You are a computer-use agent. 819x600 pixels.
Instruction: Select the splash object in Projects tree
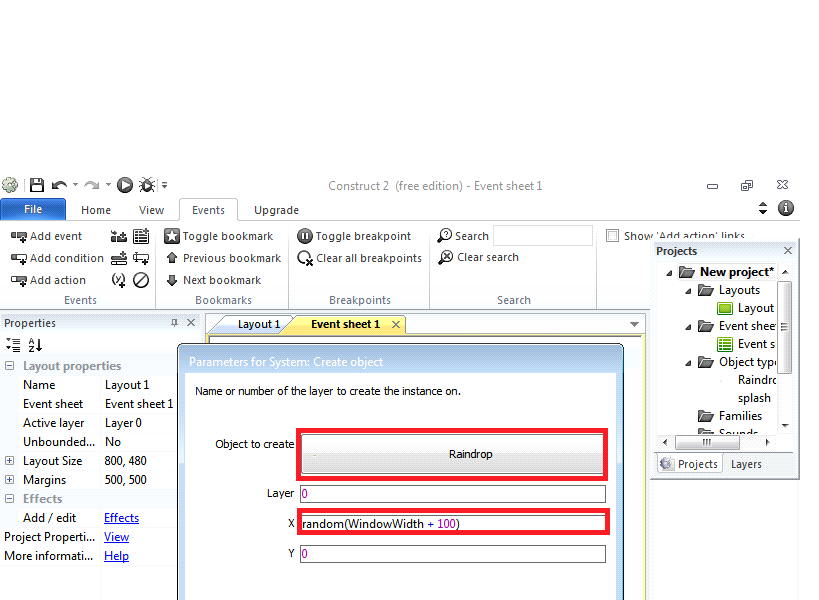click(754, 398)
